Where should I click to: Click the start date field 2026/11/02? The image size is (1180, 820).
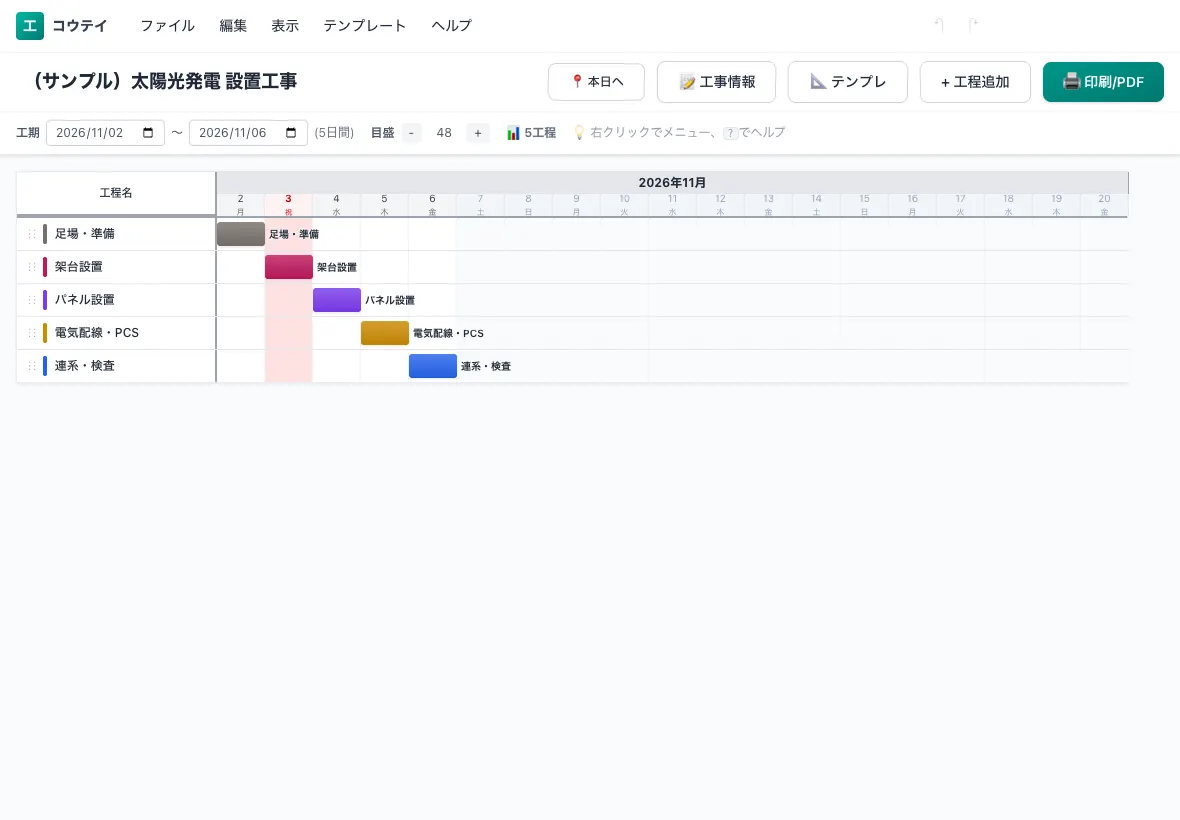tap(105, 132)
